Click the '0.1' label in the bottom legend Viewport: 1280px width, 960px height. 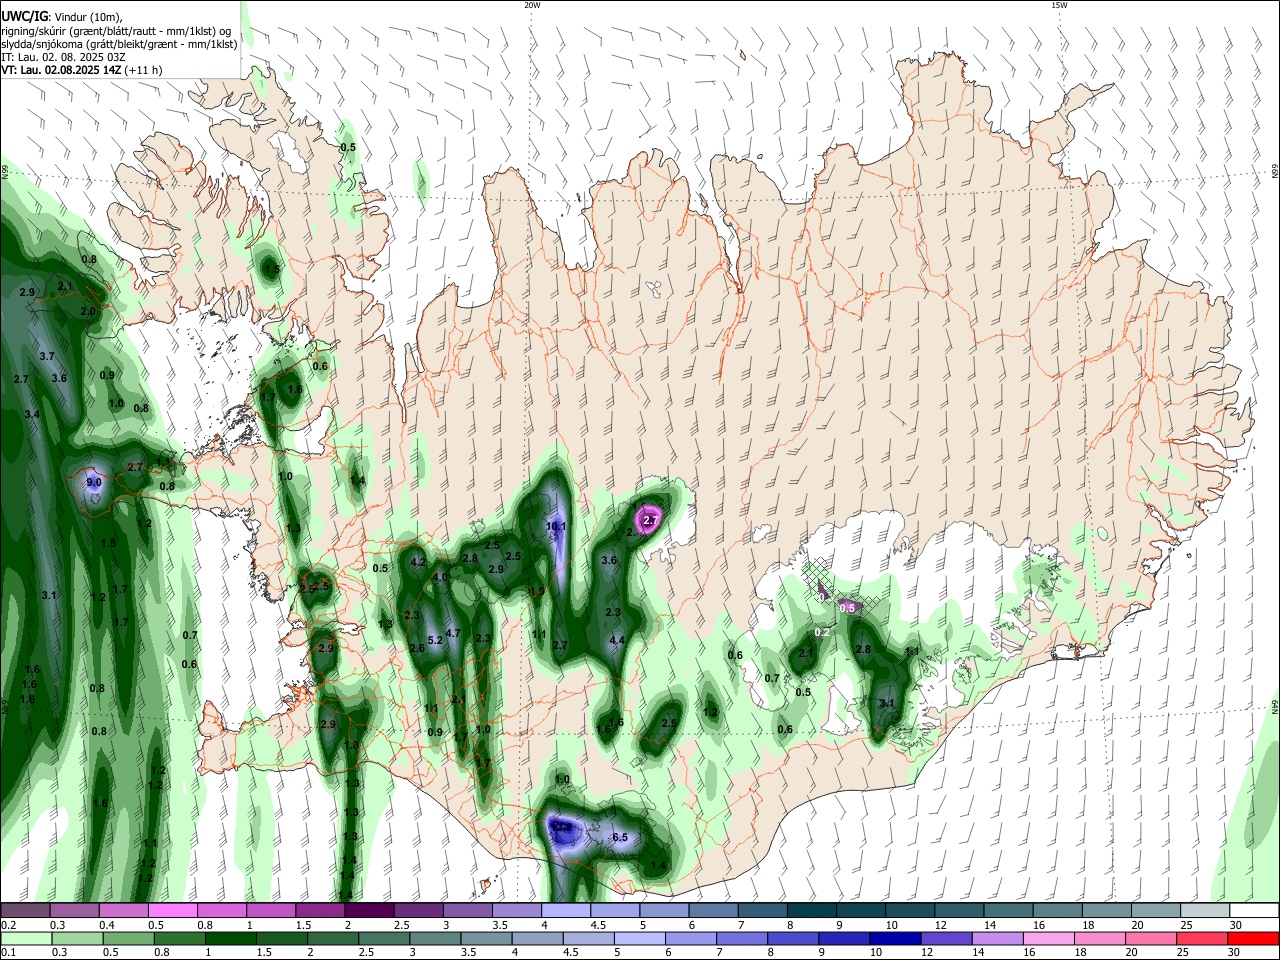tap(8, 953)
